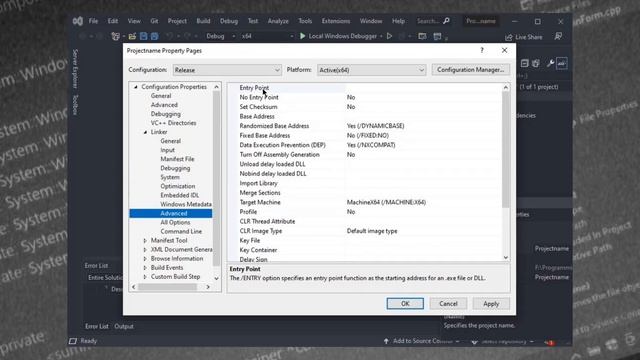Image resolution: width=640 pixels, height=360 pixels.
Task: Click the Entry Point property value field
Action: pos(423,88)
